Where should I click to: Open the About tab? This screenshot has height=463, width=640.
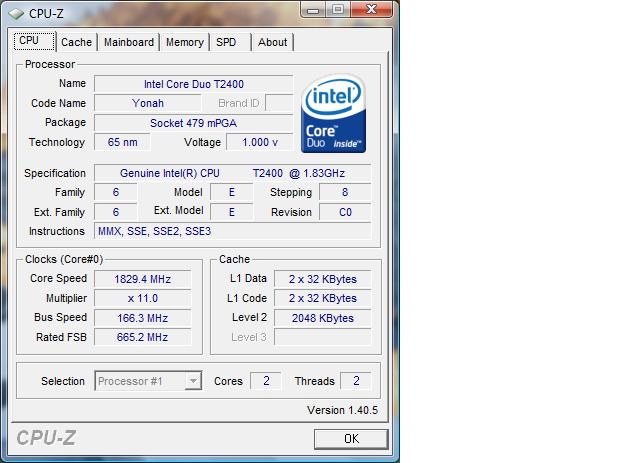coord(272,42)
